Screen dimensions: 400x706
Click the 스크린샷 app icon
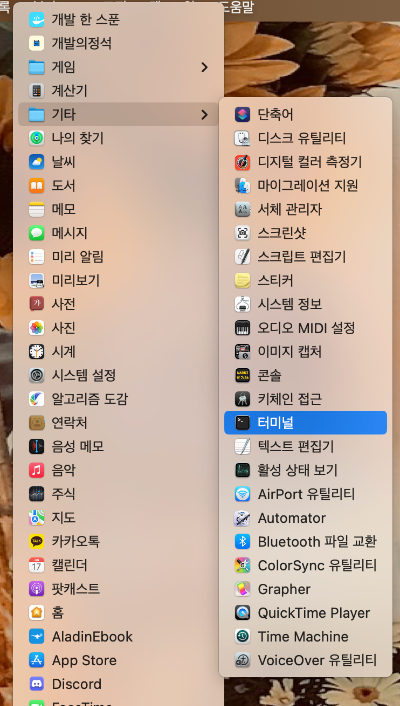242,233
